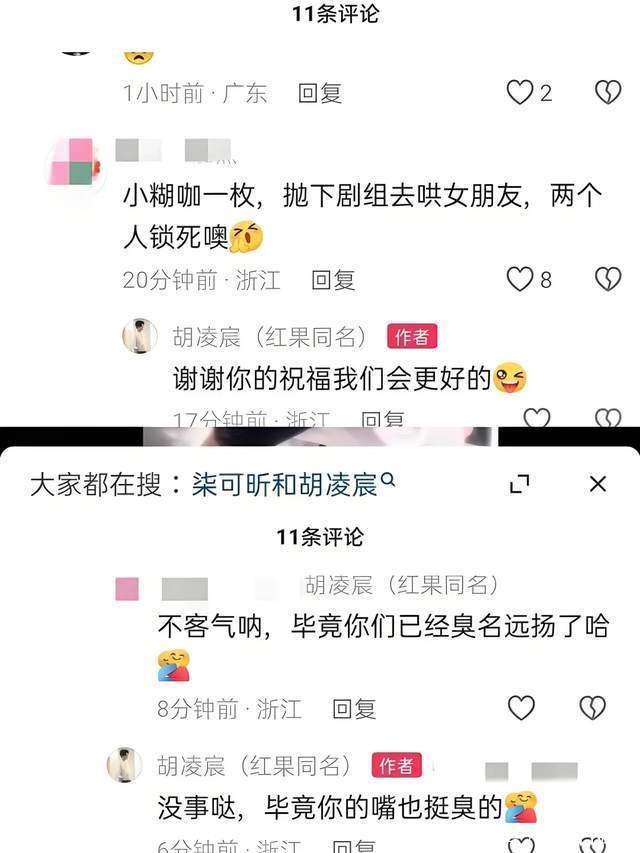Reply to the 1小时前 广东 comment

pyautogui.click(x=320, y=93)
